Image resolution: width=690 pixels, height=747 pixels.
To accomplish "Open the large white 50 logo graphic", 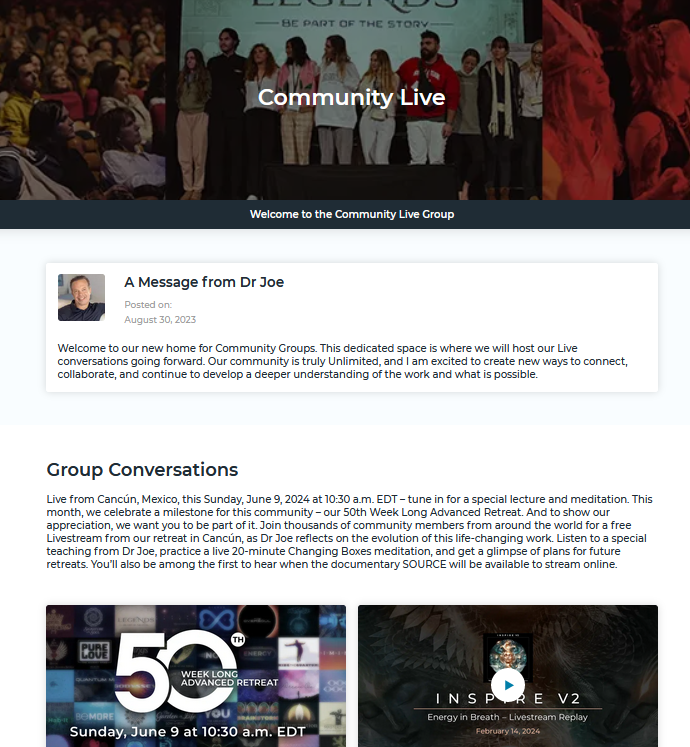I will [175, 671].
